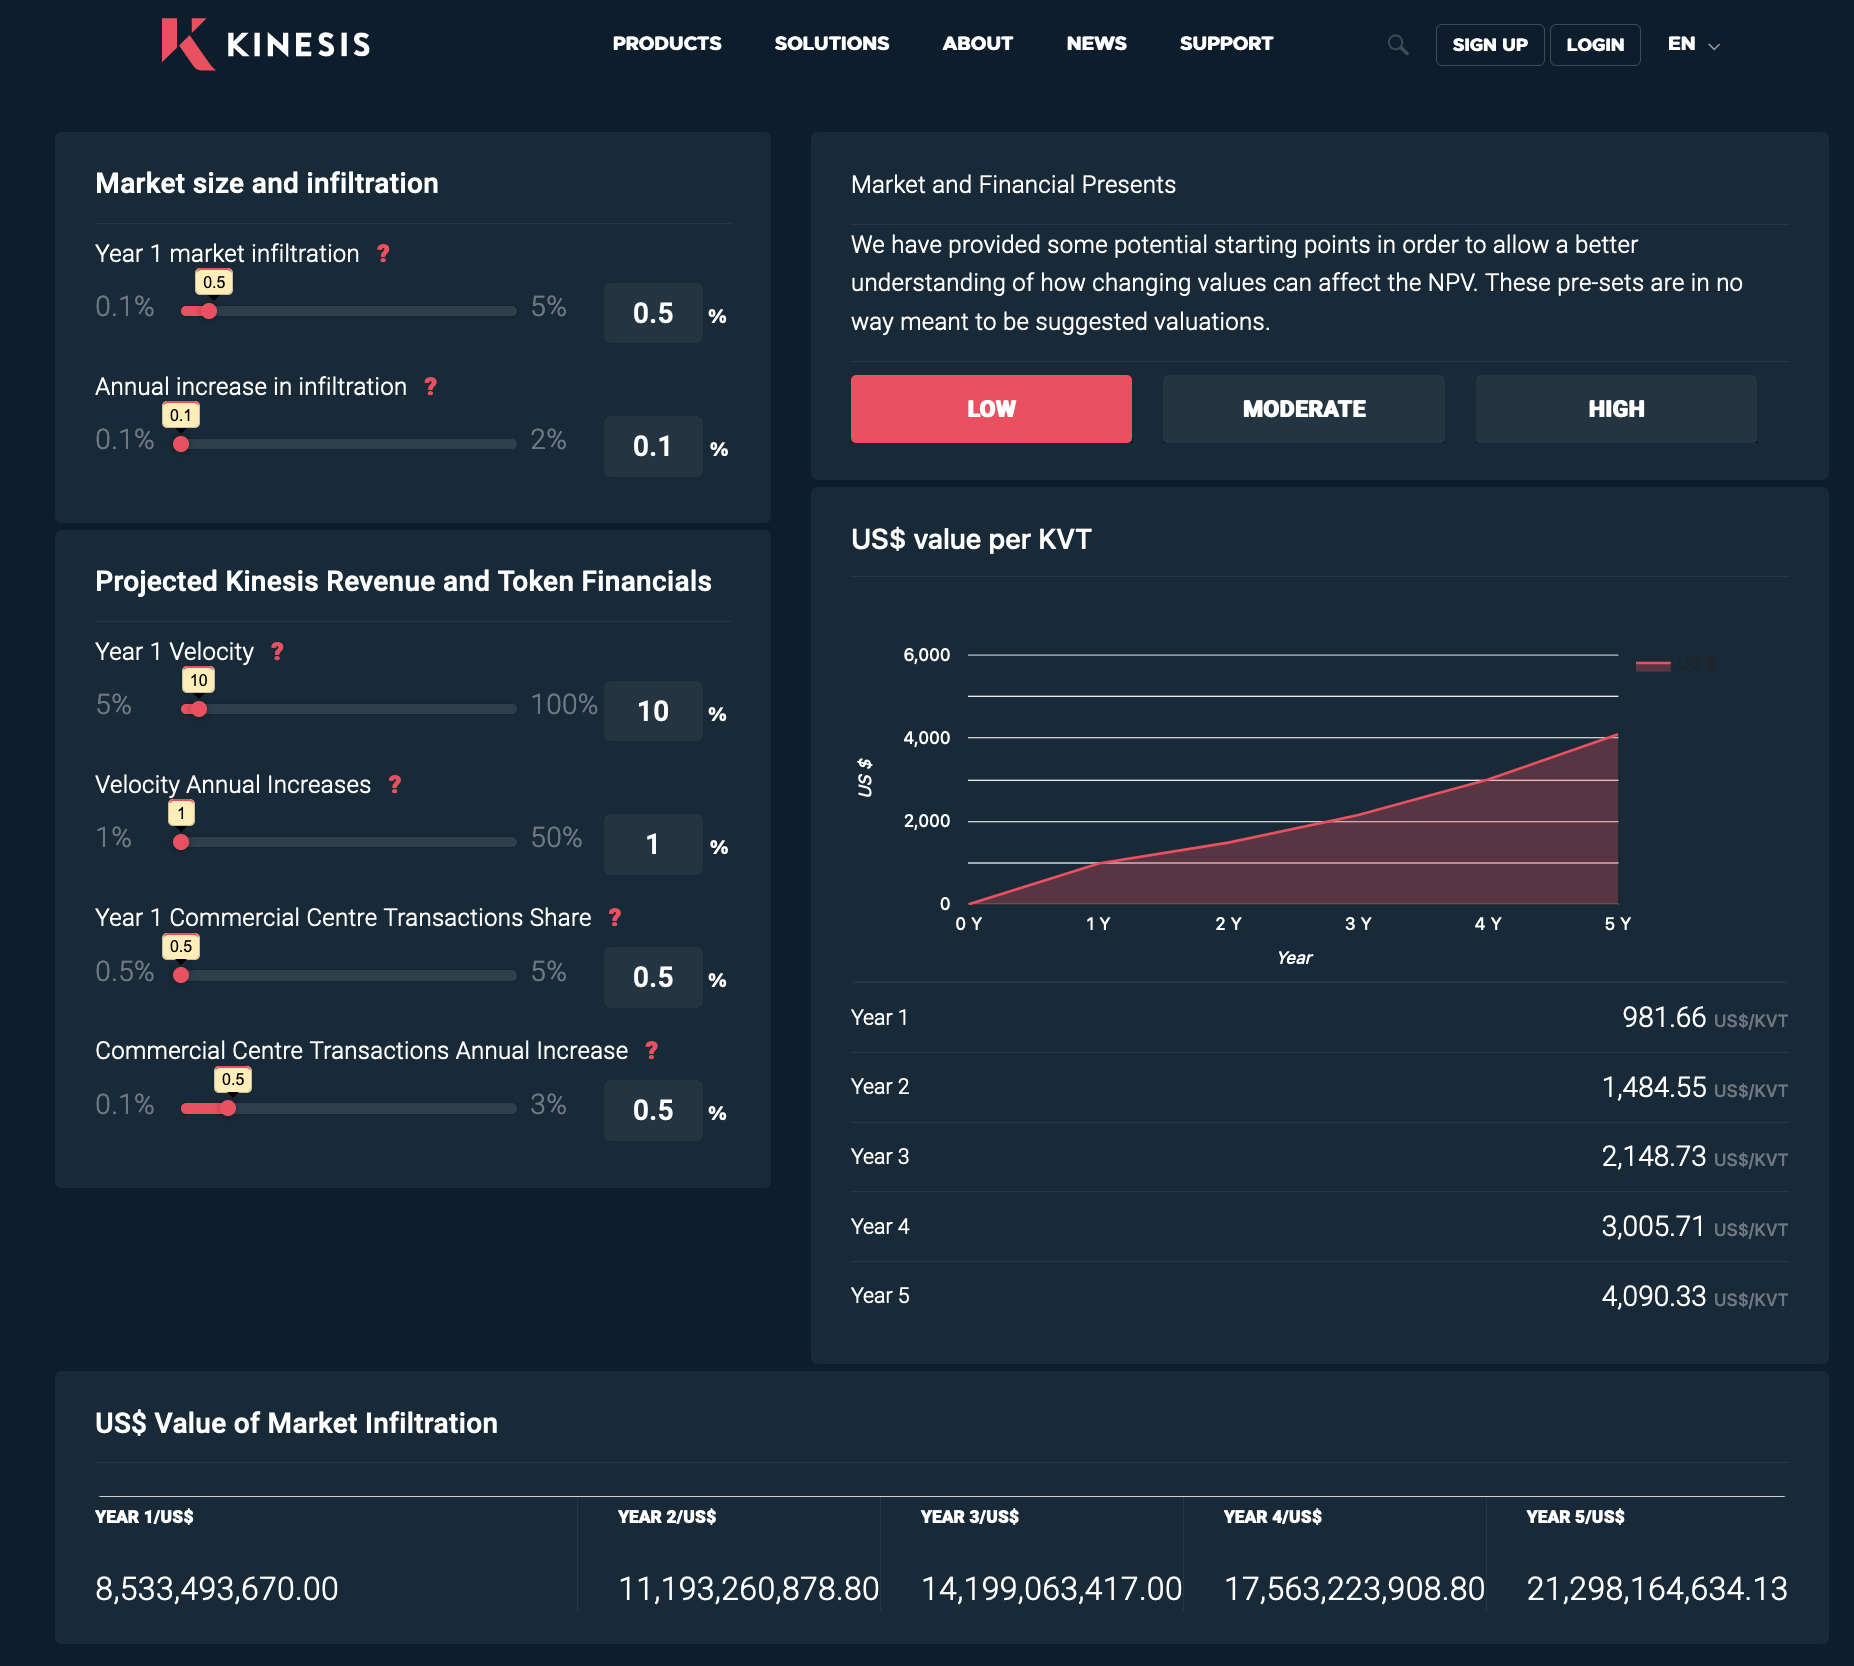Click the 6,000 label on chart axis

[x=927, y=655]
